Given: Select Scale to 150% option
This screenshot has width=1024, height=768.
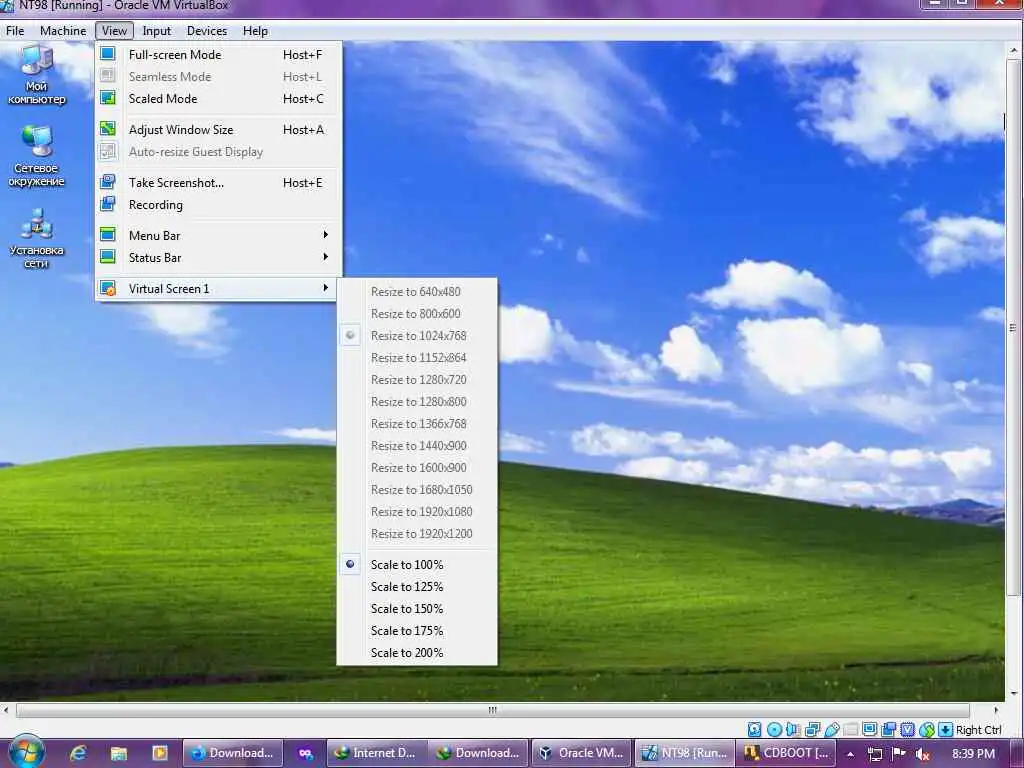Looking at the screenshot, I should click(x=417, y=609).
